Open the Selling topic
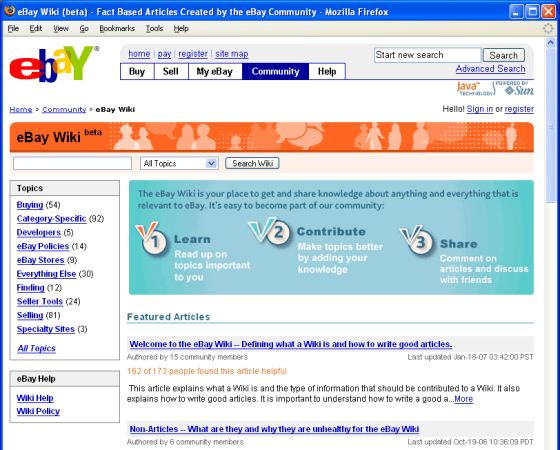 (30, 315)
